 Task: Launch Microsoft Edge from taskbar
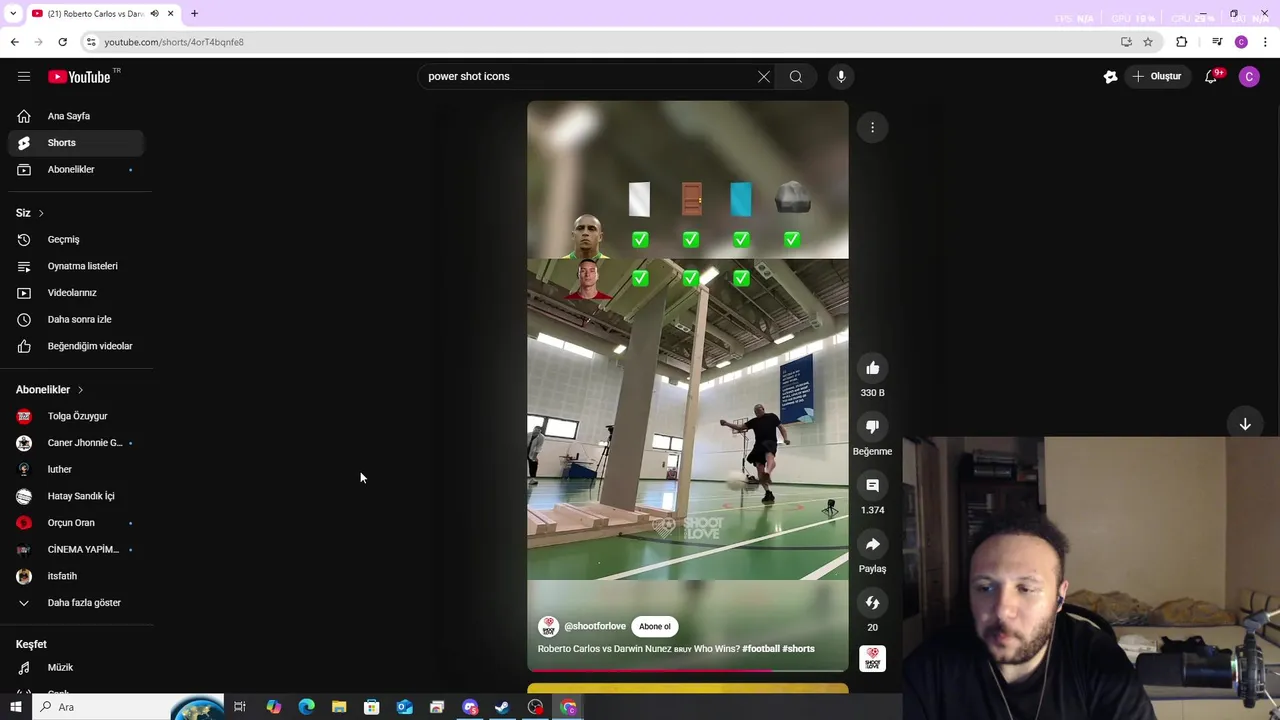point(306,707)
